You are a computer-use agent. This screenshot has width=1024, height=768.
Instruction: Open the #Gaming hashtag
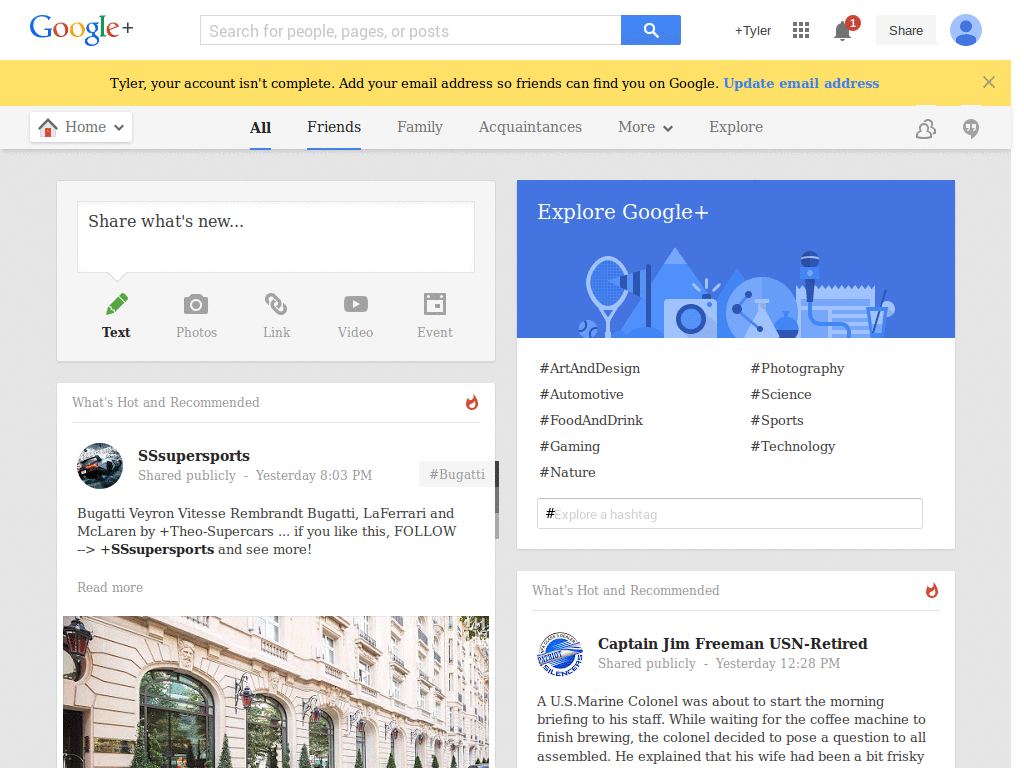[x=569, y=447]
